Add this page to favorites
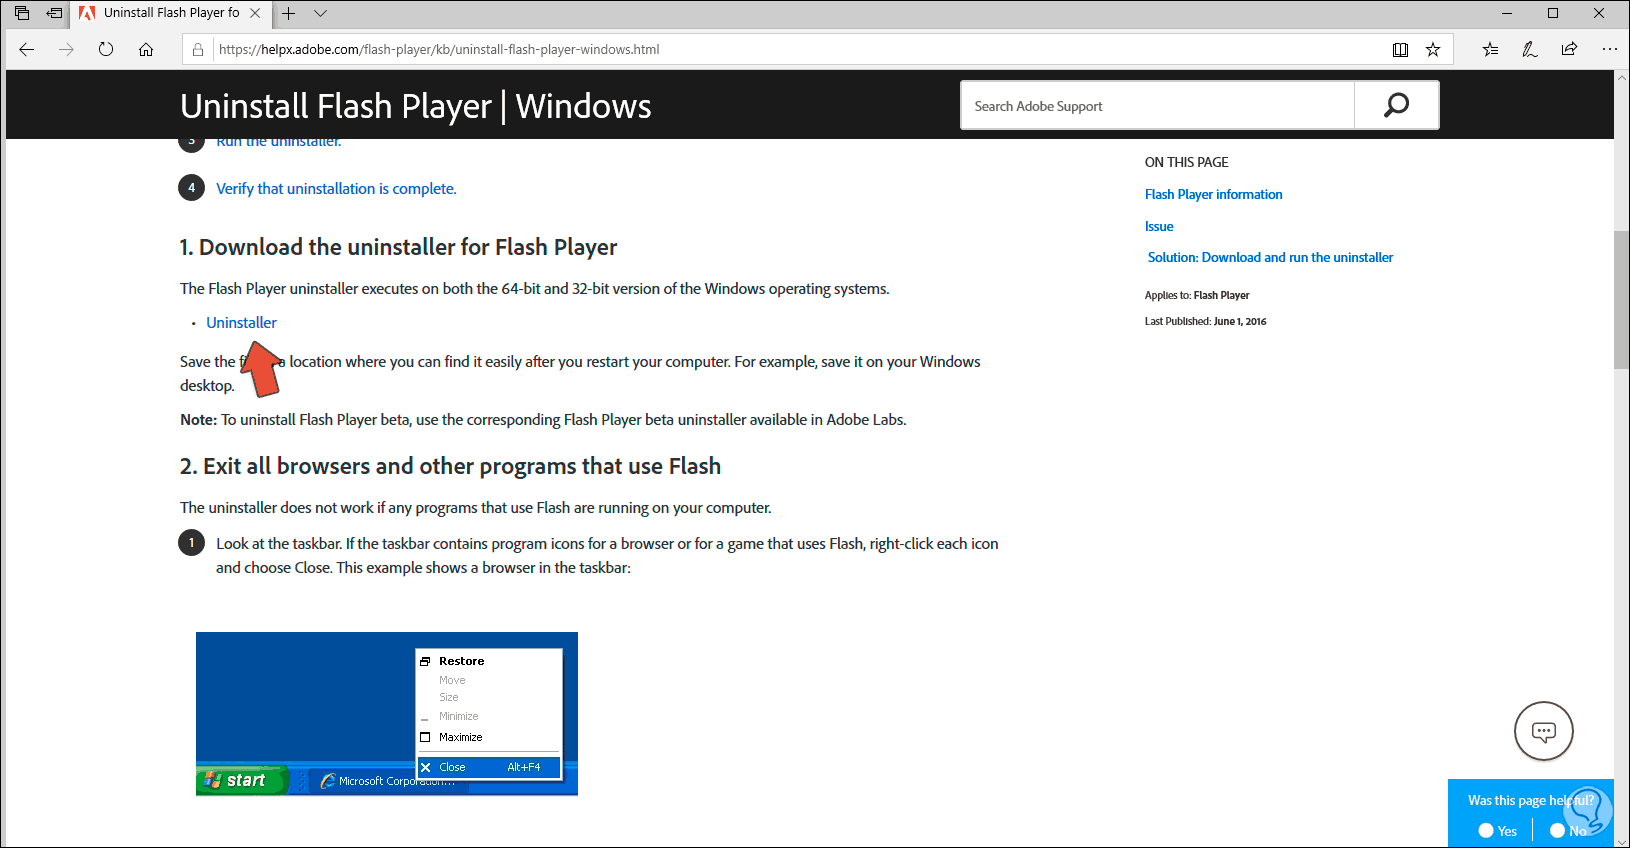 coord(1433,49)
